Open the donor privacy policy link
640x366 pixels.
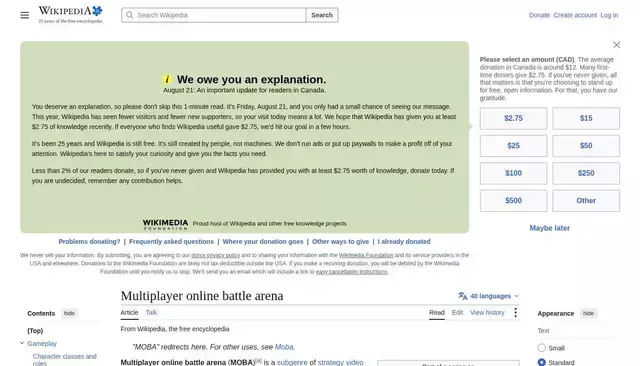pyautogui.click(x=216, y=255)
